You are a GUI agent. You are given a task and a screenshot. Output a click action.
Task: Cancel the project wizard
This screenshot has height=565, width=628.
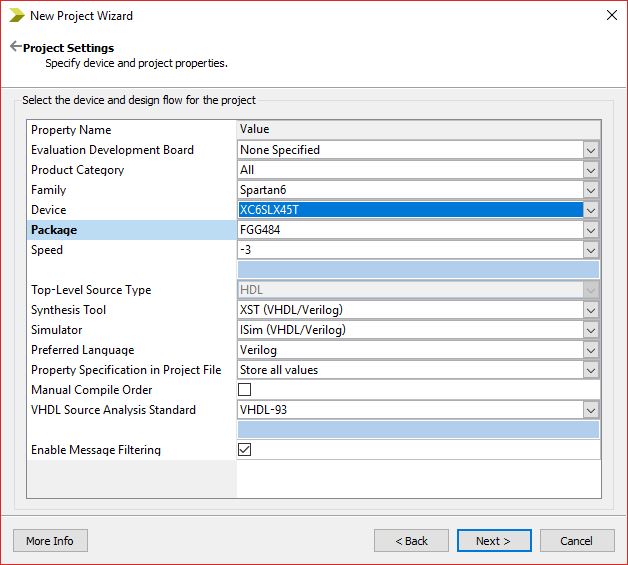pyautogui.click(x=576, y=541)
